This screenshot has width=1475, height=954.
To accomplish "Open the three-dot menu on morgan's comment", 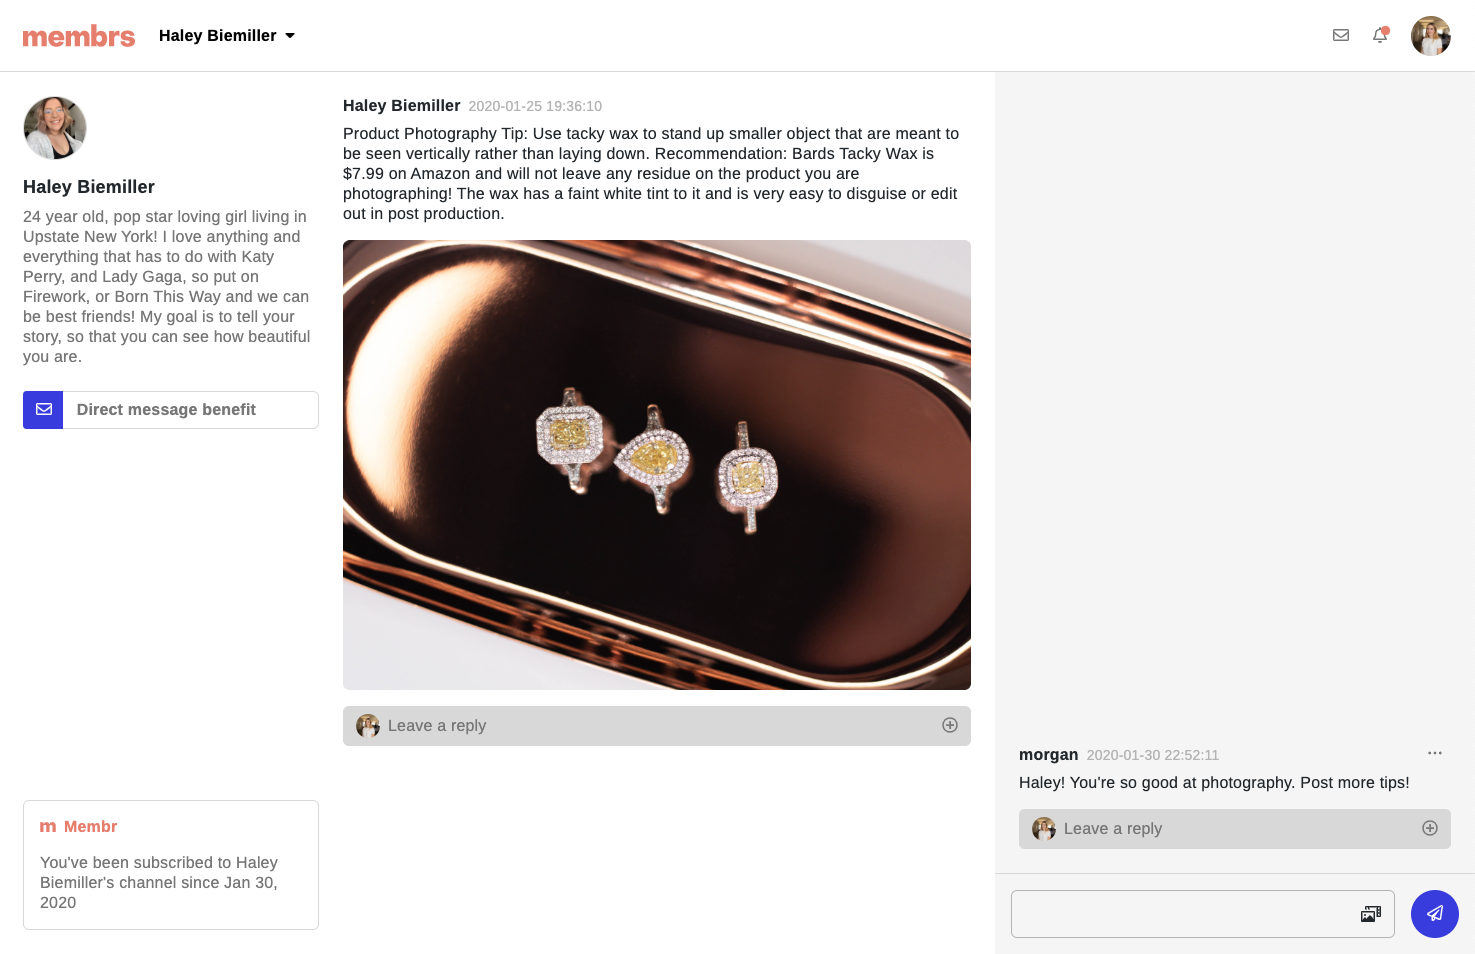I will pos(1435,753).
